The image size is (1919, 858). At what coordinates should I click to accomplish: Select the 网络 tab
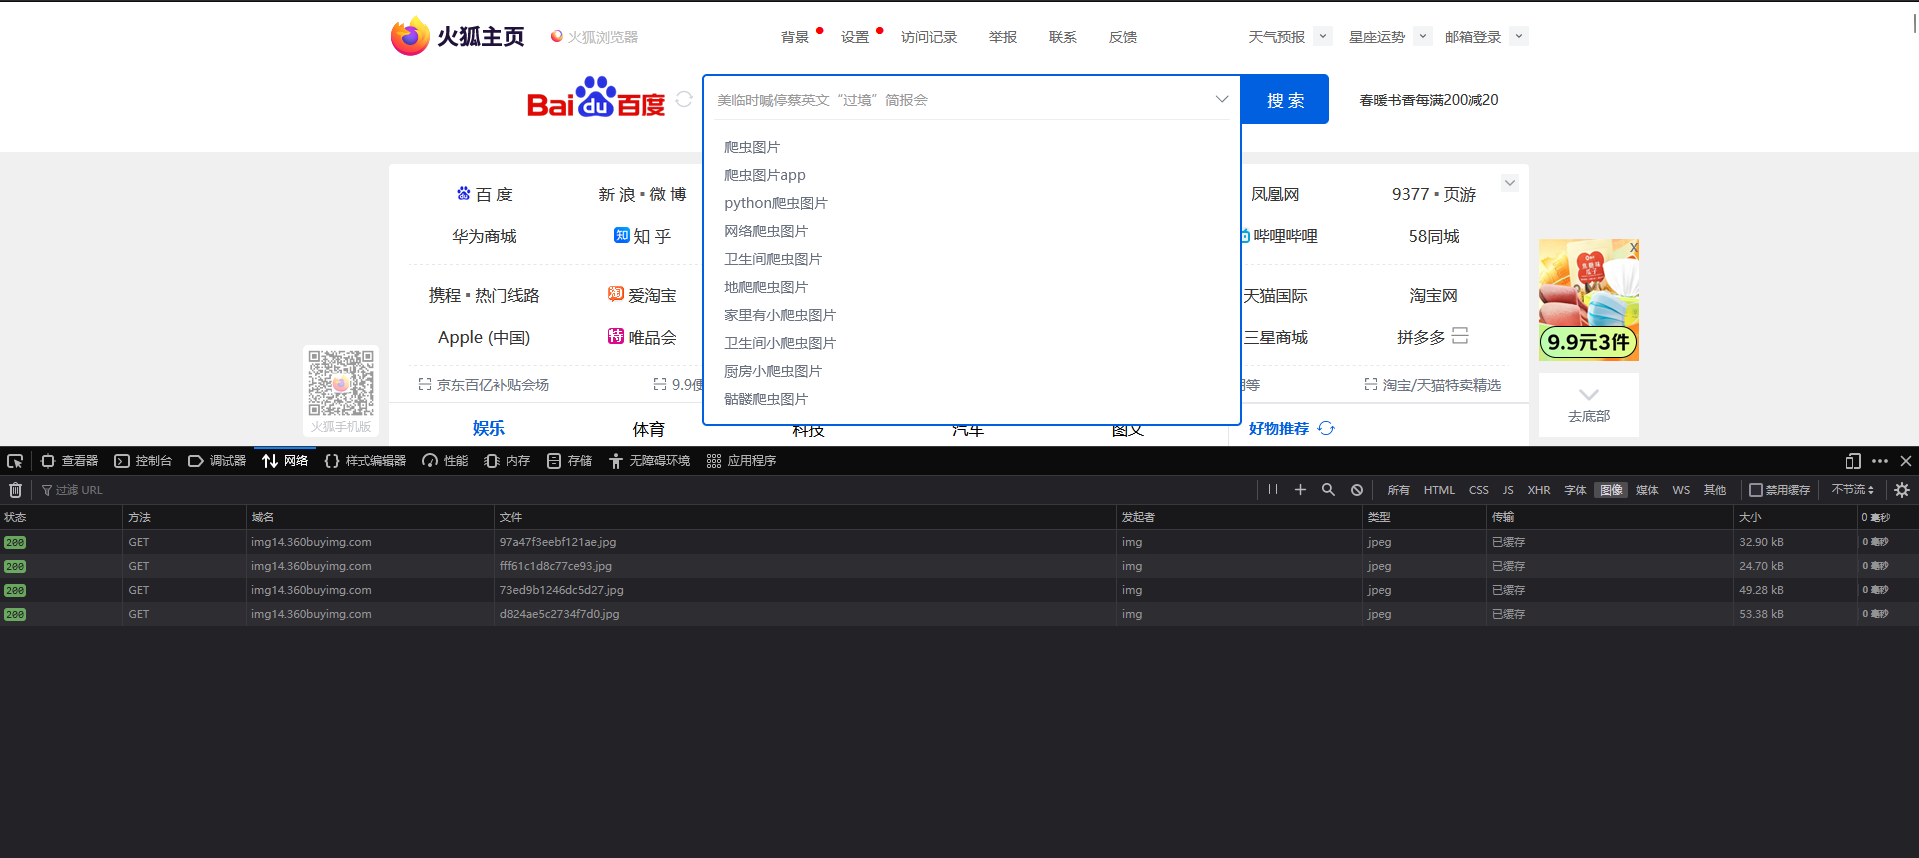coord(285,461)
